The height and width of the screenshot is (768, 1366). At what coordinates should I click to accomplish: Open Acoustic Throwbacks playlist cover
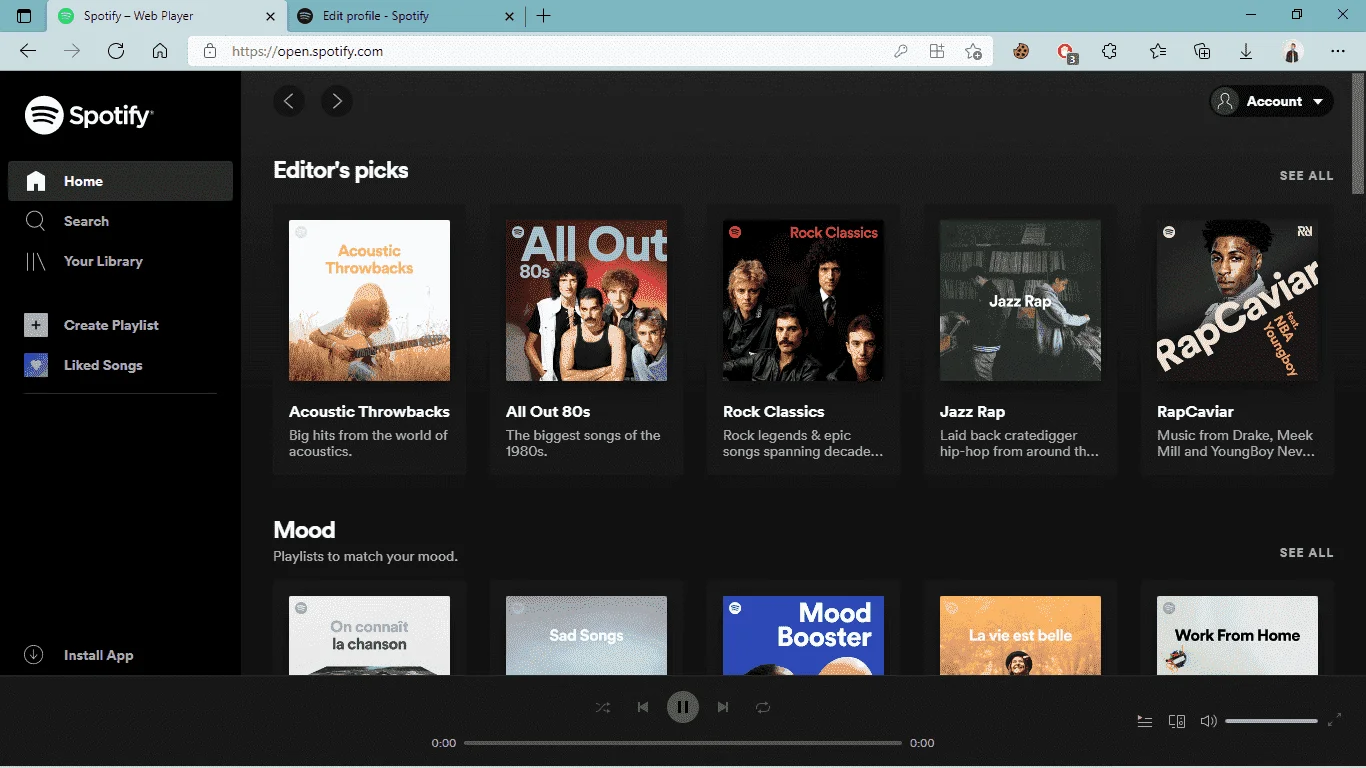click(369, 300)
